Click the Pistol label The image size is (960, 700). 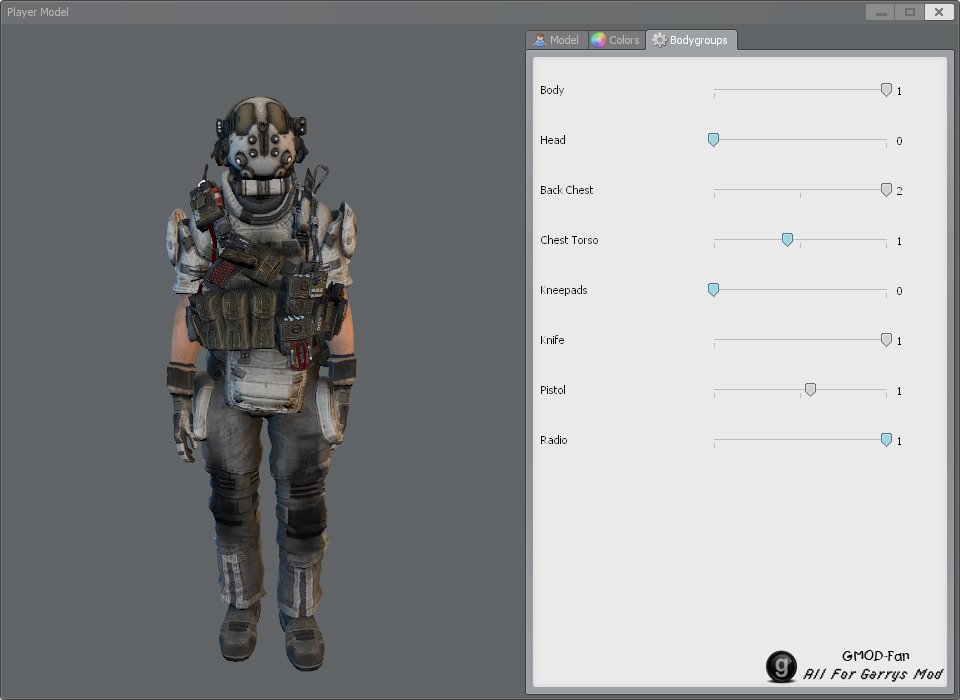[x=552, y=390]
